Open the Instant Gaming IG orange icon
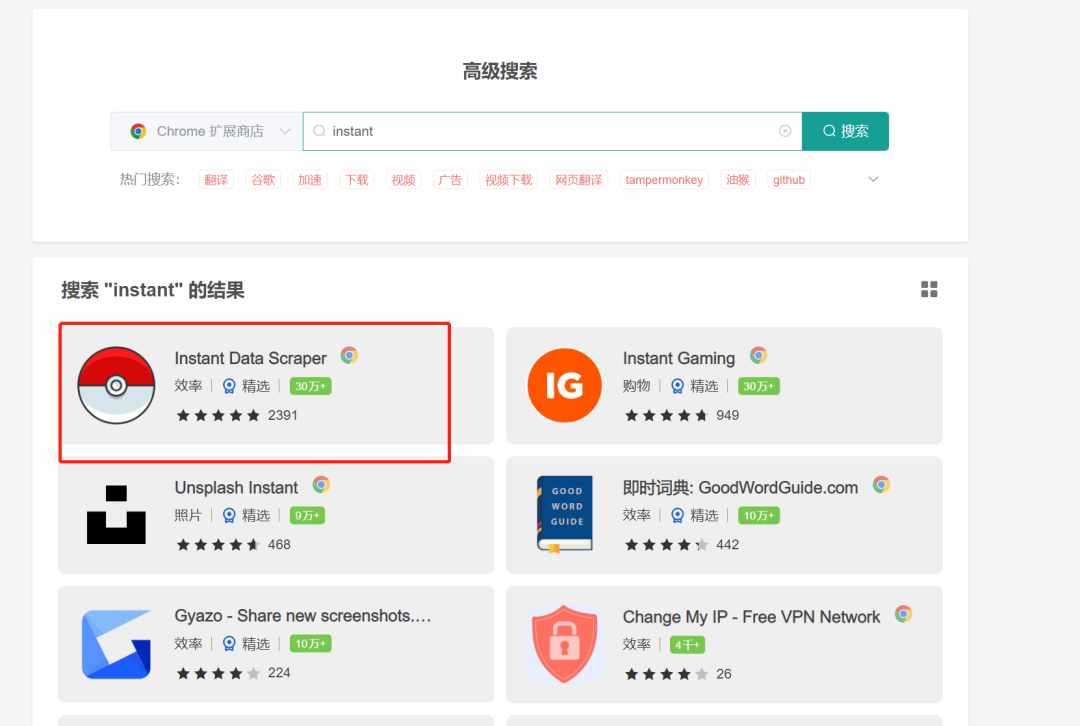1080x726 pixels. (565, 385)
